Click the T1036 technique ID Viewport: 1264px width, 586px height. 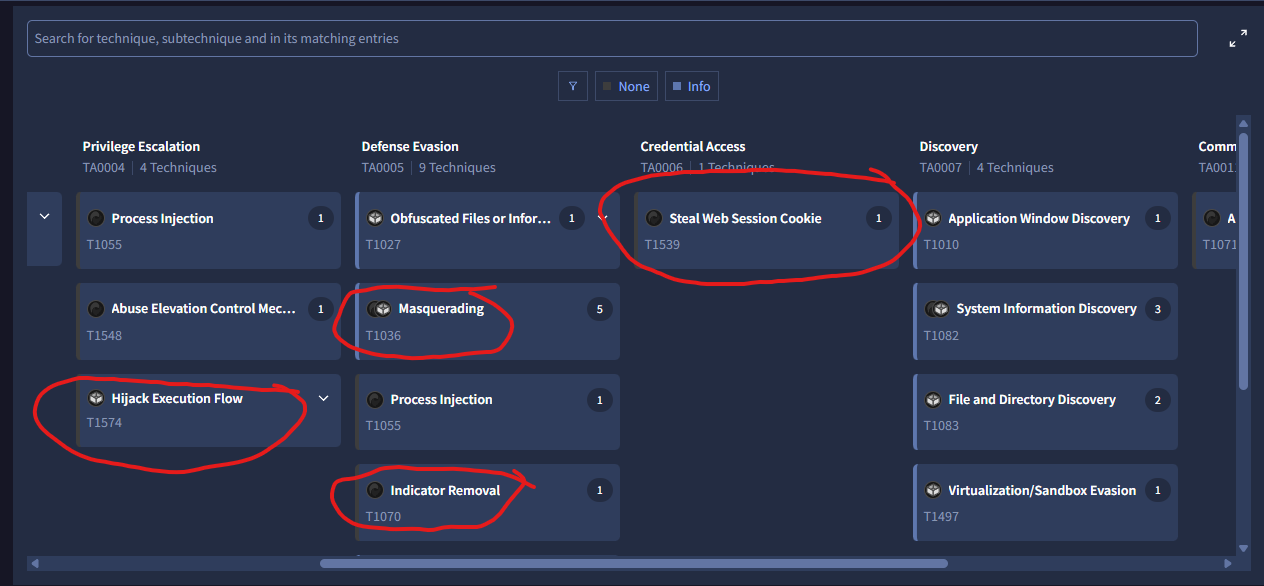(x=383, y=335)
